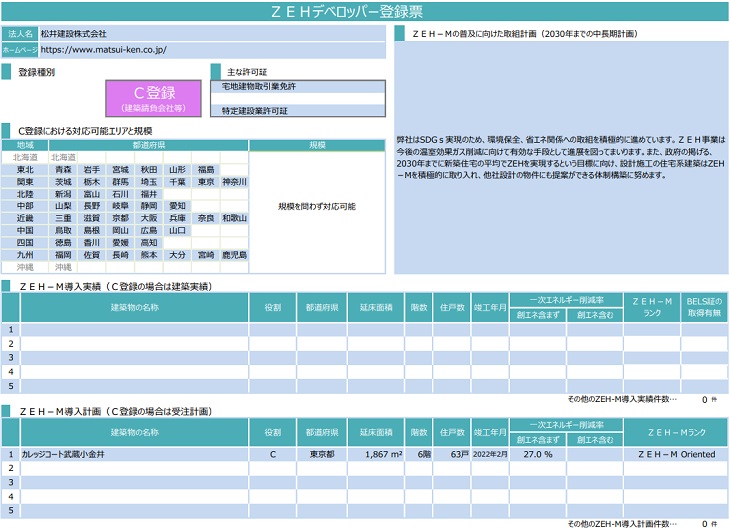Click the 宮城 prefecture cell

[x=120, y=170]
